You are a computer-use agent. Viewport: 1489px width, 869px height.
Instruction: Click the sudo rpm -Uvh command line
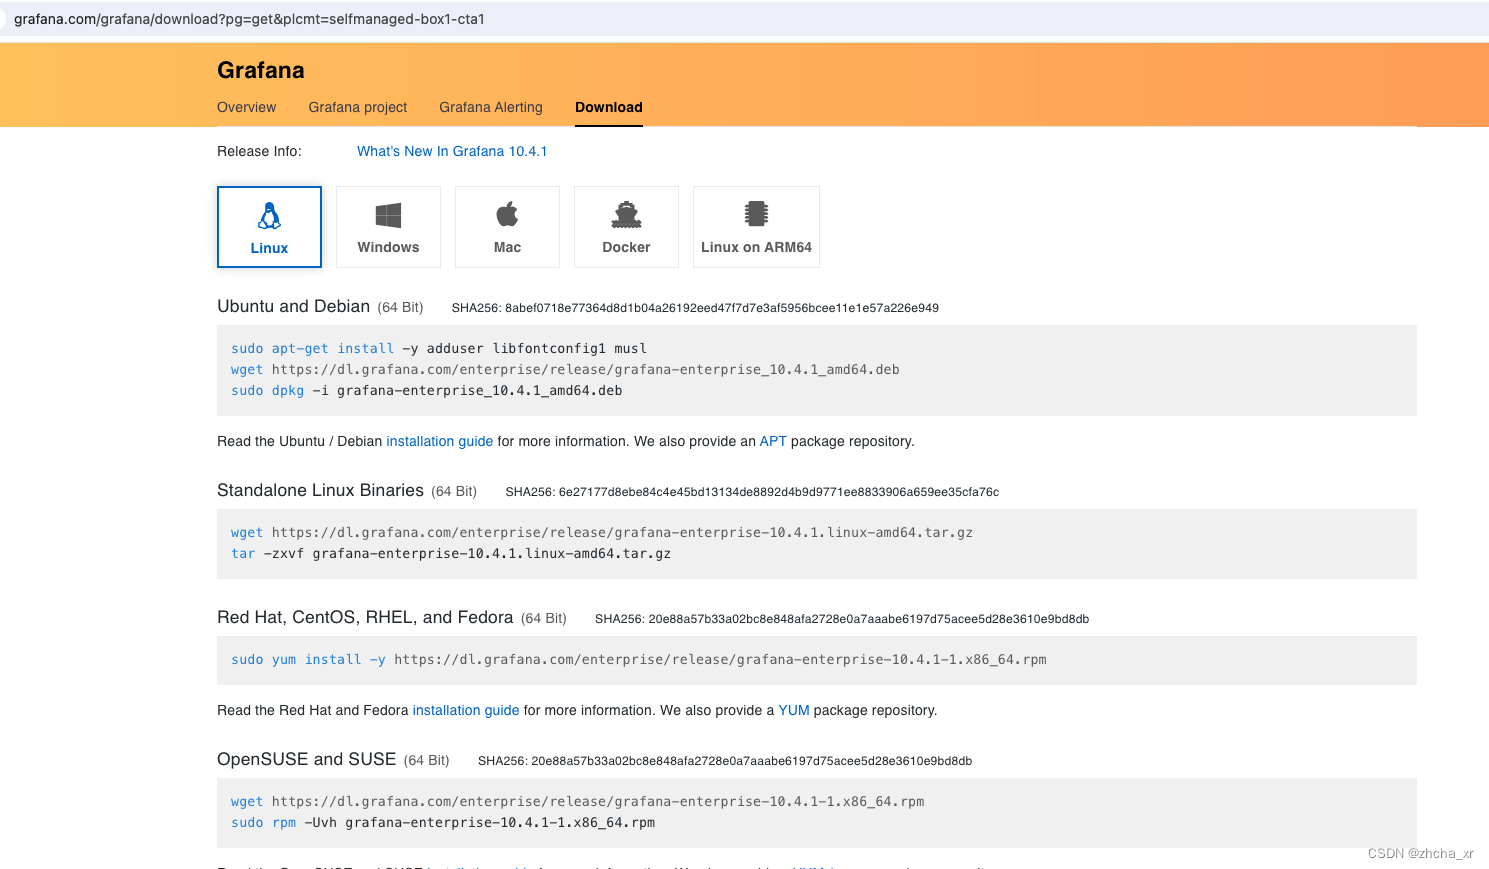[443, 822]
